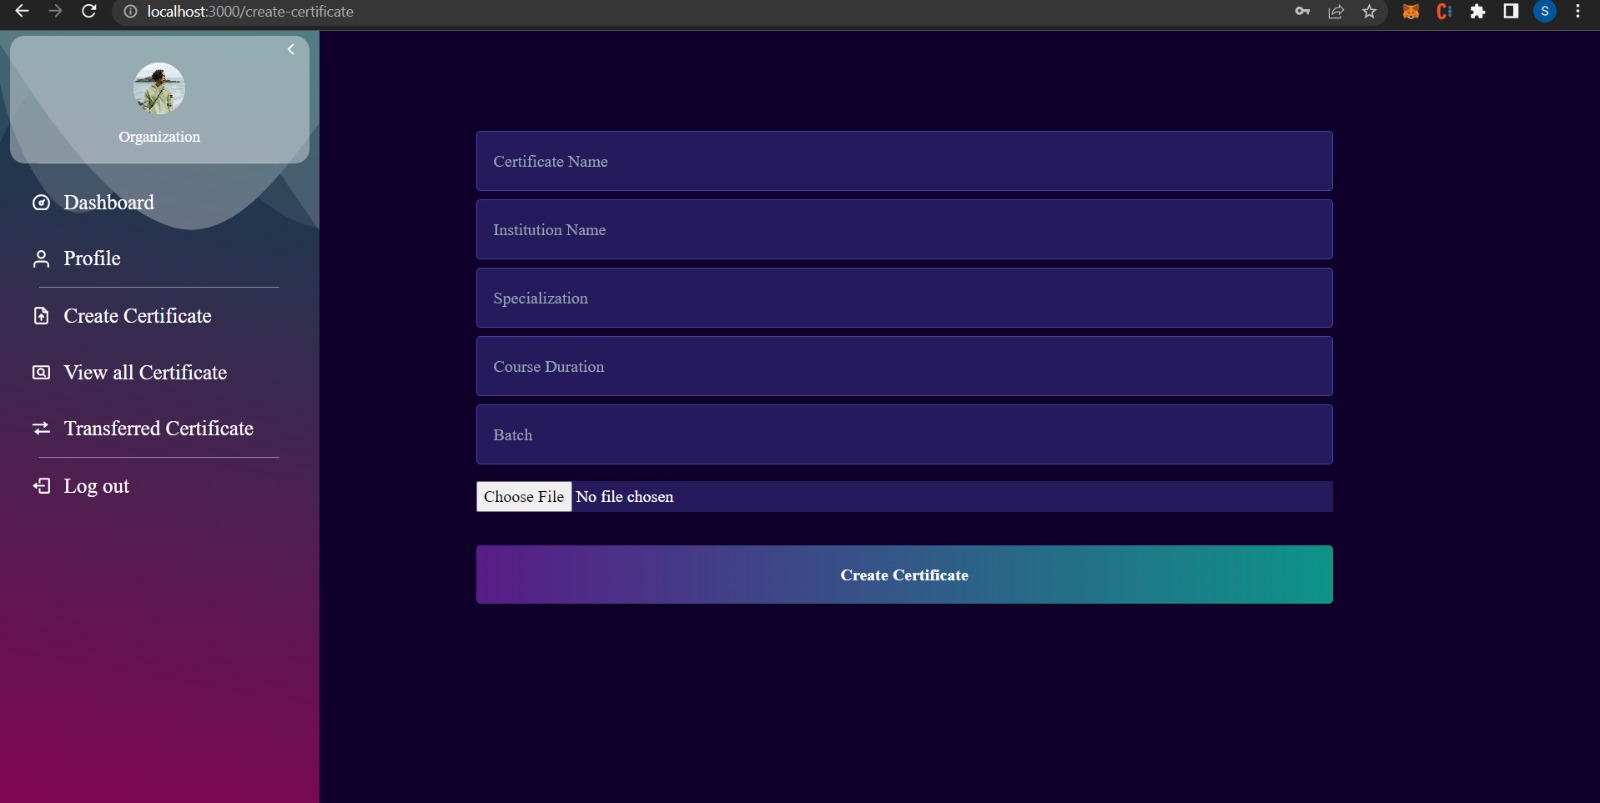Click the Create Certificate file icon

[x=41, y=316]
